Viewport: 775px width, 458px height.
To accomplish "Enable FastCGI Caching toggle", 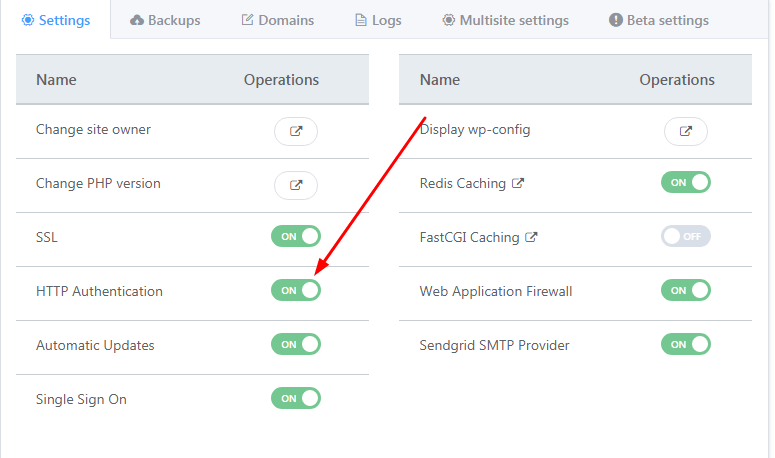I will pos(686,236).
